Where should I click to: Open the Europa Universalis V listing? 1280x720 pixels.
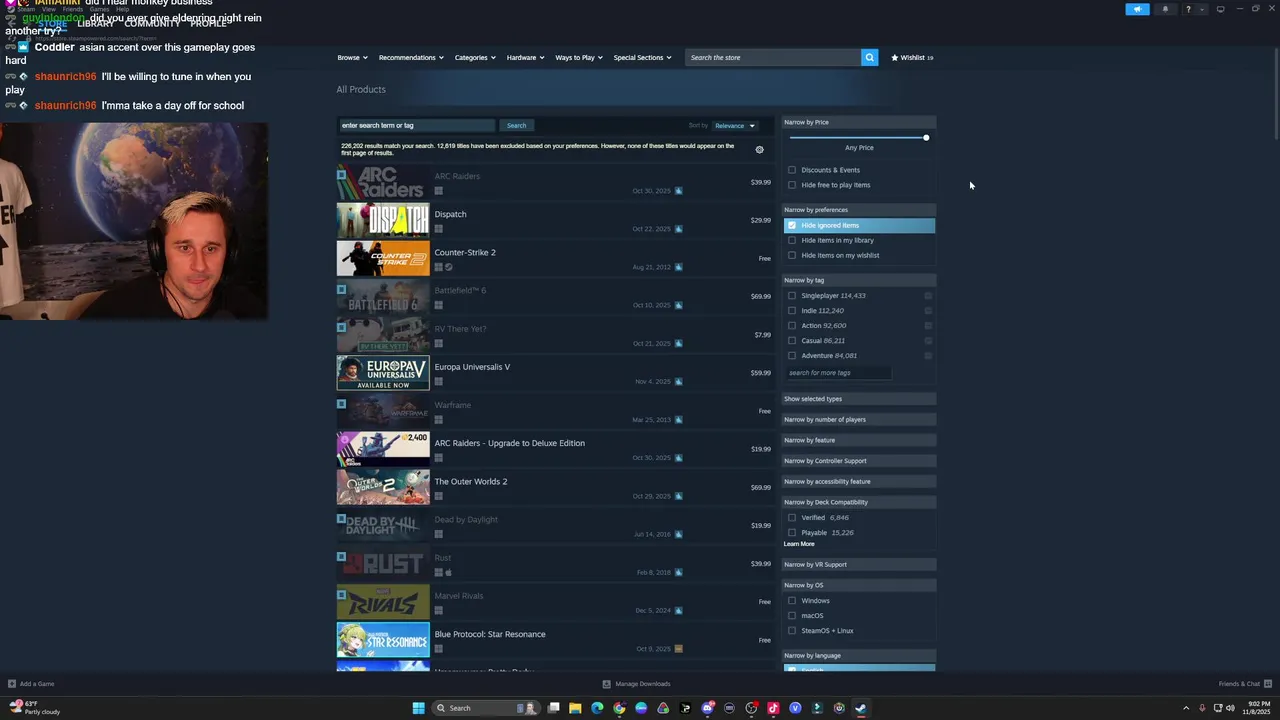(555, 373)
